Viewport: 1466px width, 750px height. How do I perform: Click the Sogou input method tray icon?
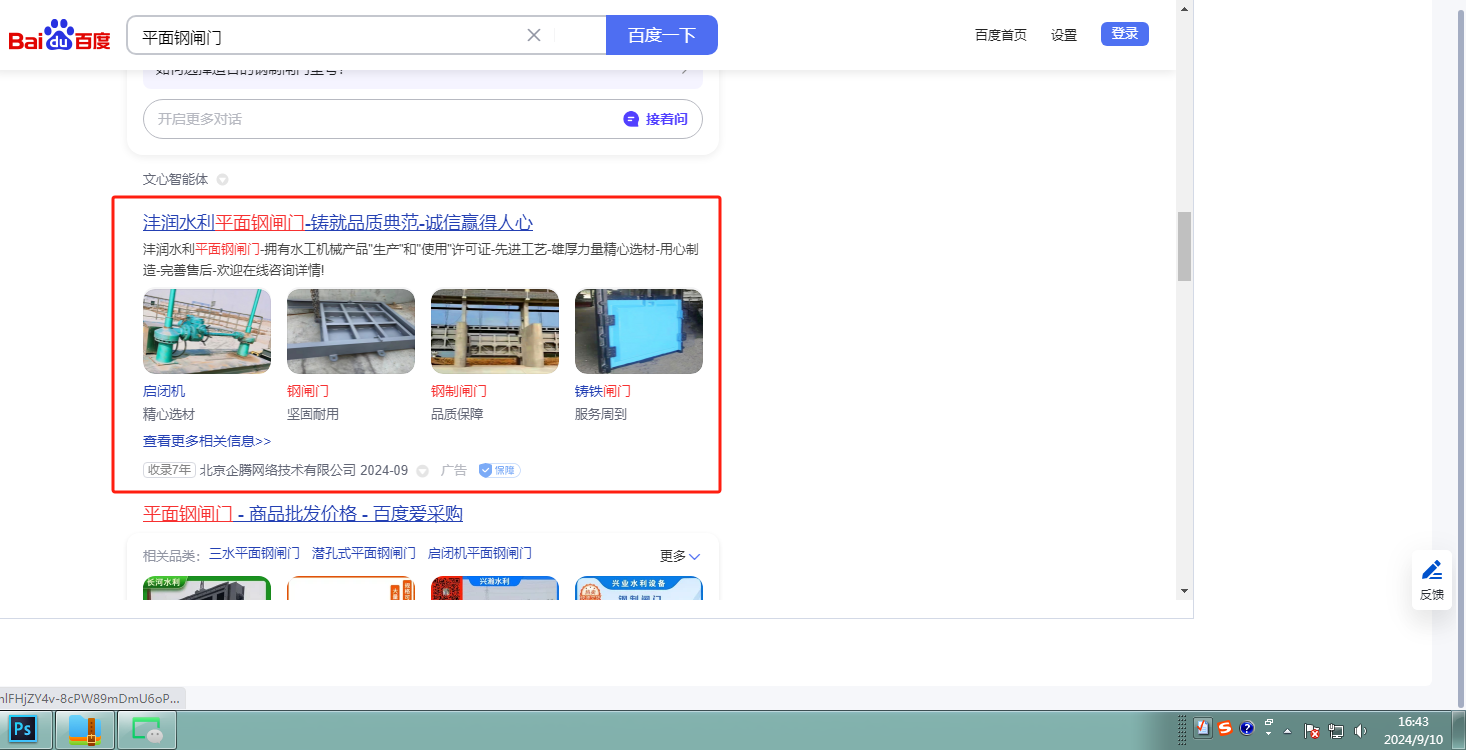point(1225,728)
